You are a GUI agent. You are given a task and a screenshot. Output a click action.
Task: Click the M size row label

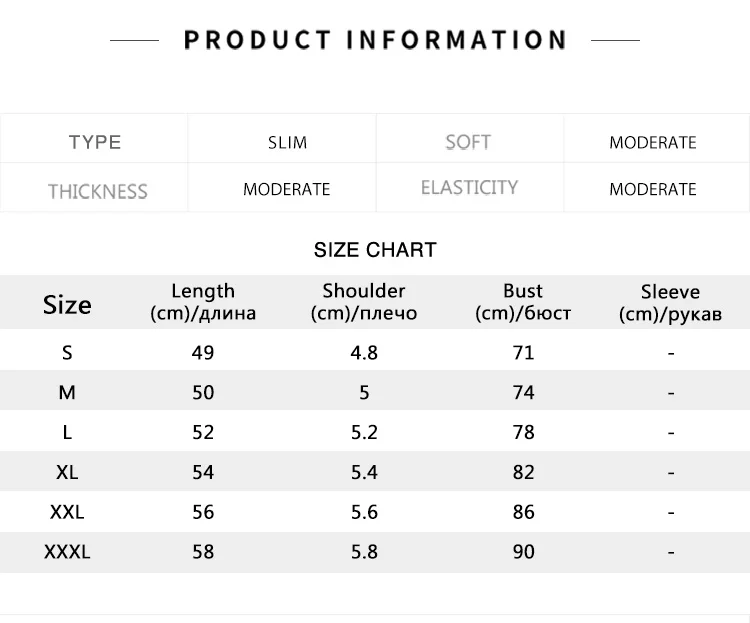[x=67, y=393]
